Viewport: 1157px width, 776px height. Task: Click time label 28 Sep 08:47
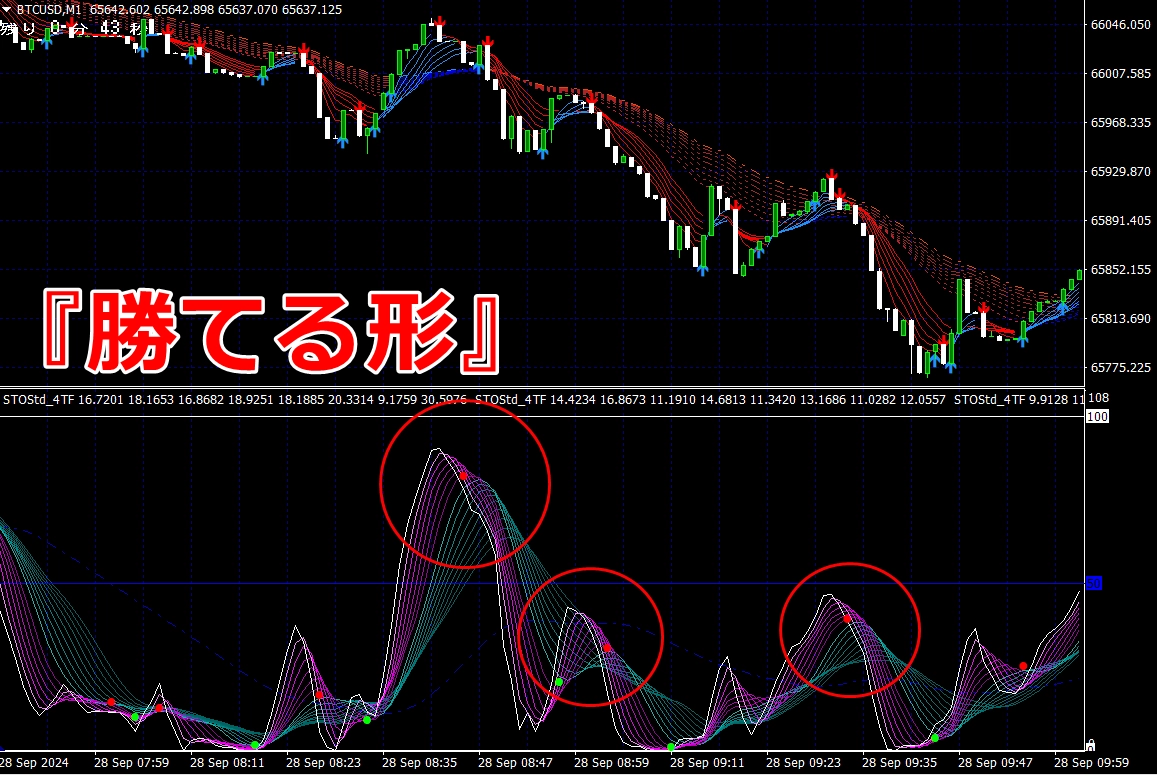tap(515, 763)
